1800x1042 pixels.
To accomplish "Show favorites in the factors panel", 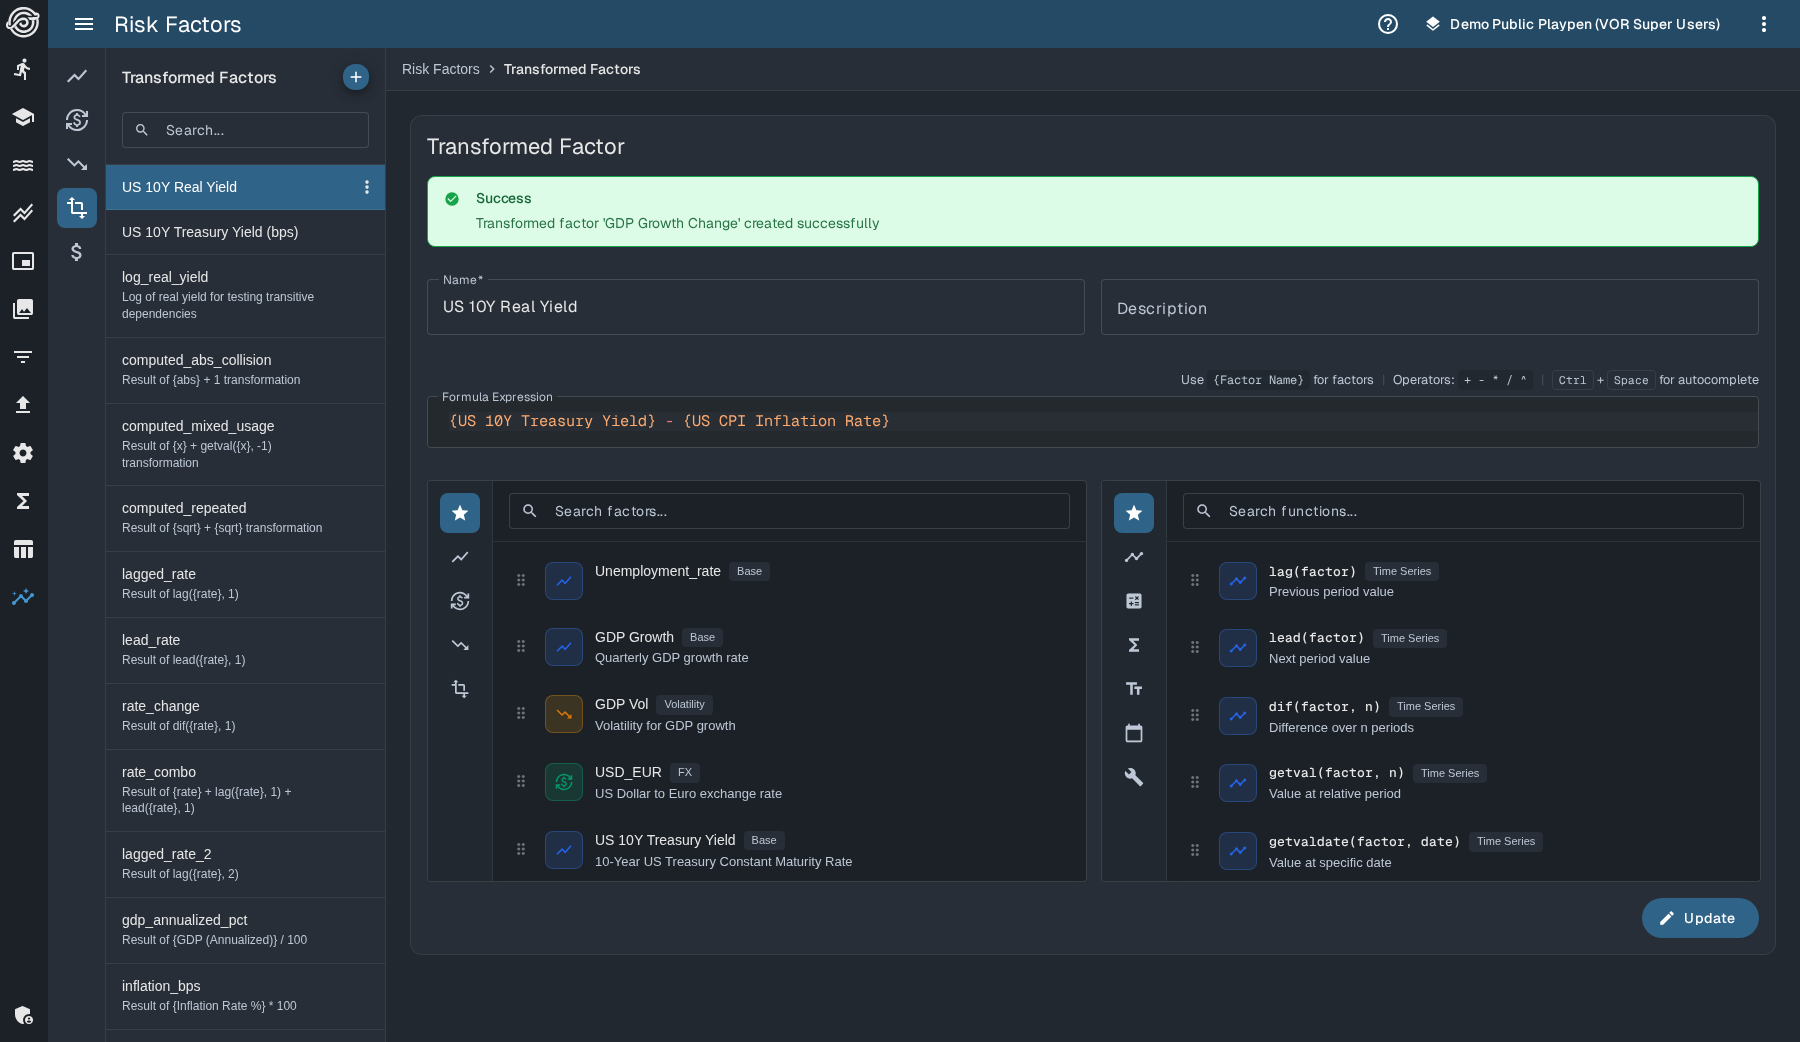I will pyautogui.click(x=460, y=513).
